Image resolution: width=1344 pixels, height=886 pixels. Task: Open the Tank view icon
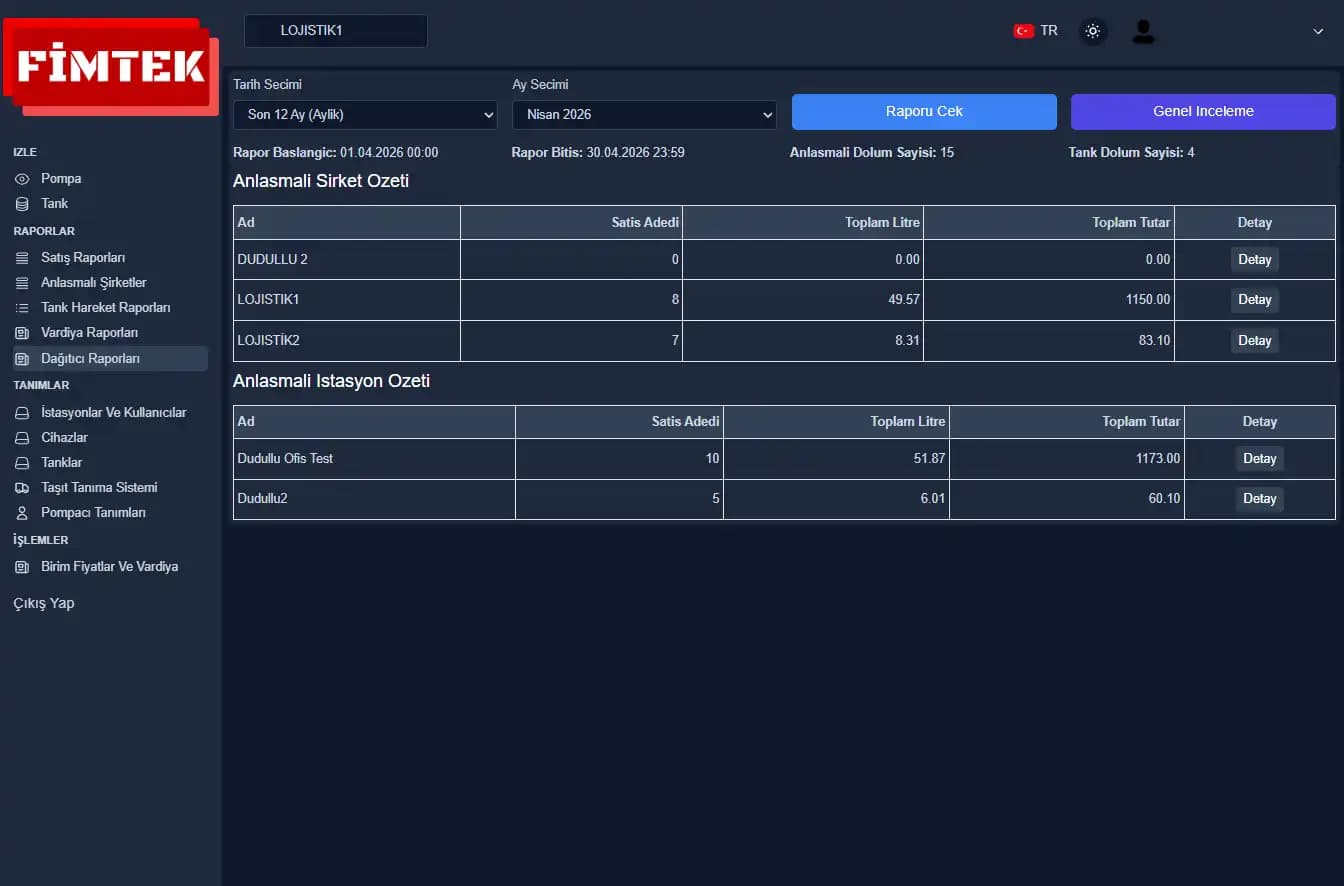22,203
